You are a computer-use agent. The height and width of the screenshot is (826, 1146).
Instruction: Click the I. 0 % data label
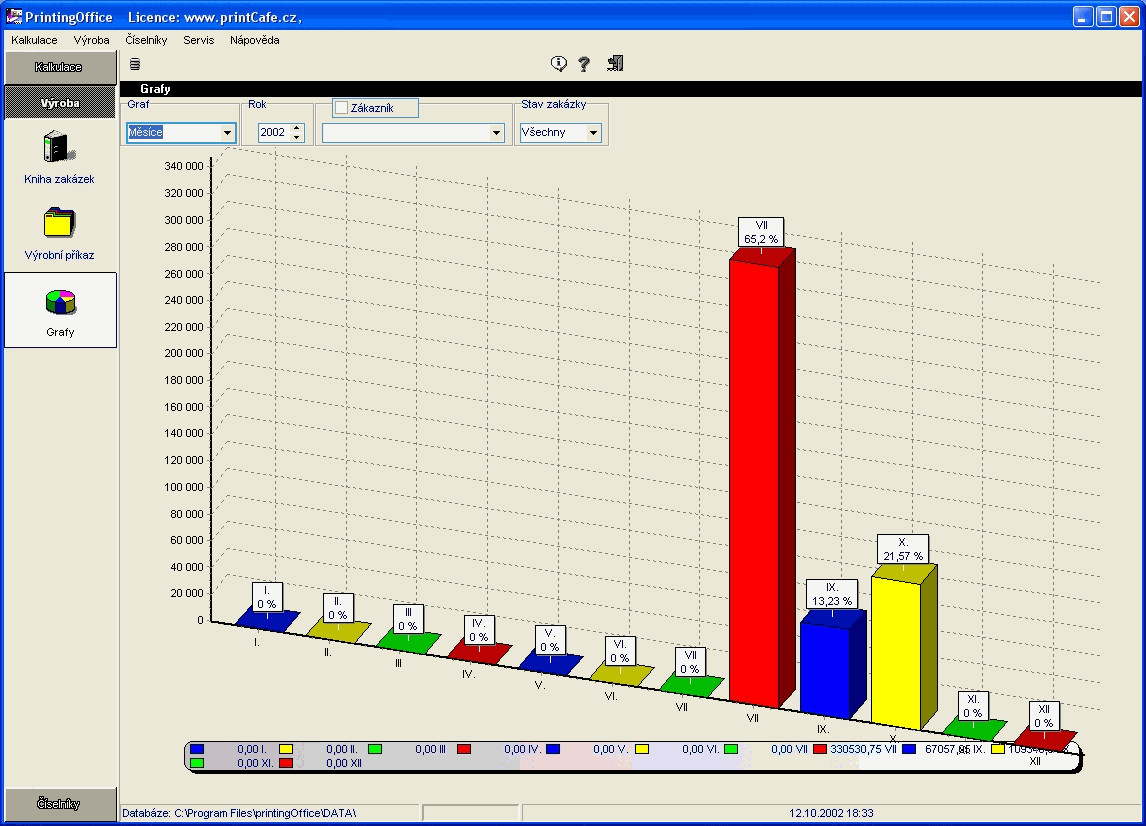267,596
